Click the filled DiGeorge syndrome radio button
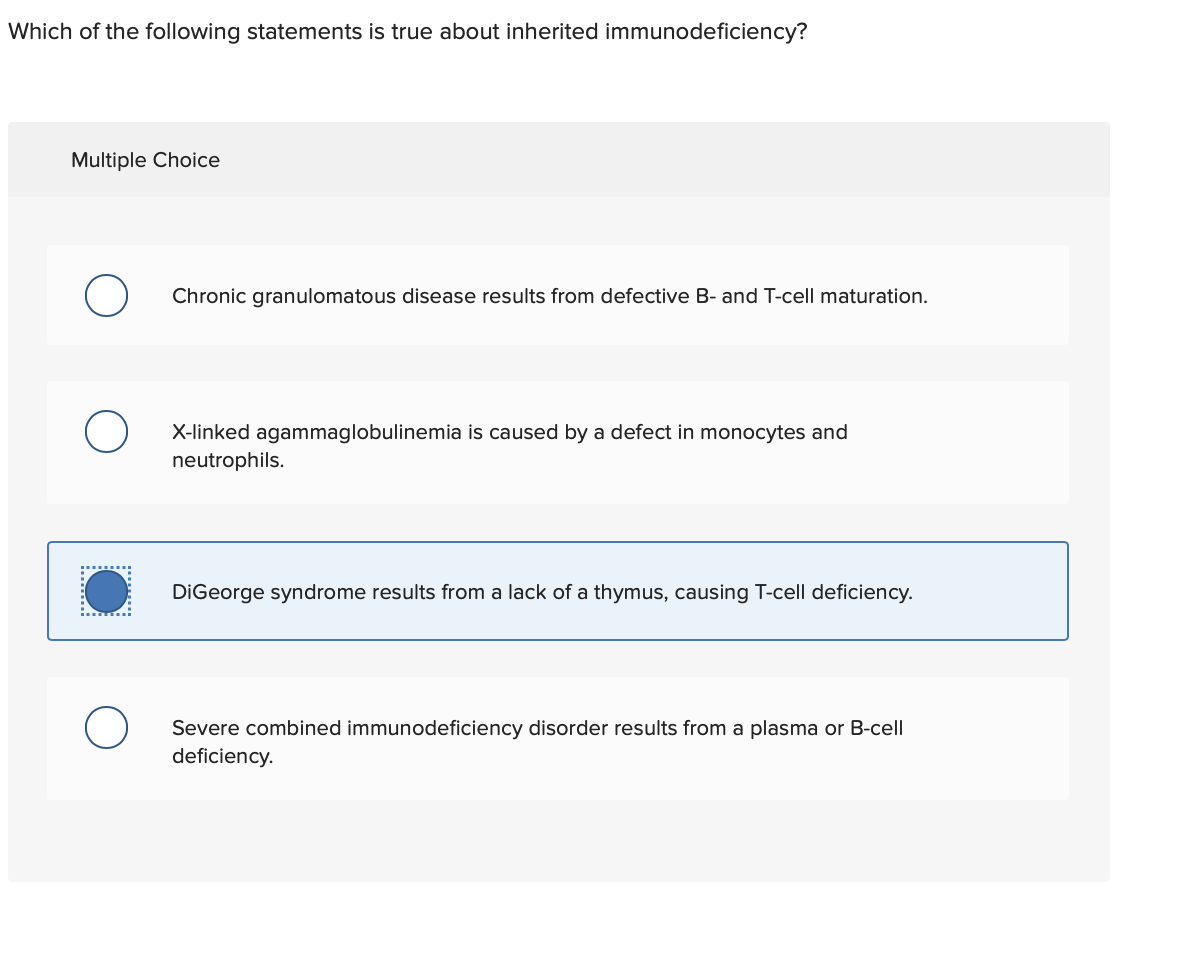Viewport: 1198px width, 974px height. tap(106, 592)
